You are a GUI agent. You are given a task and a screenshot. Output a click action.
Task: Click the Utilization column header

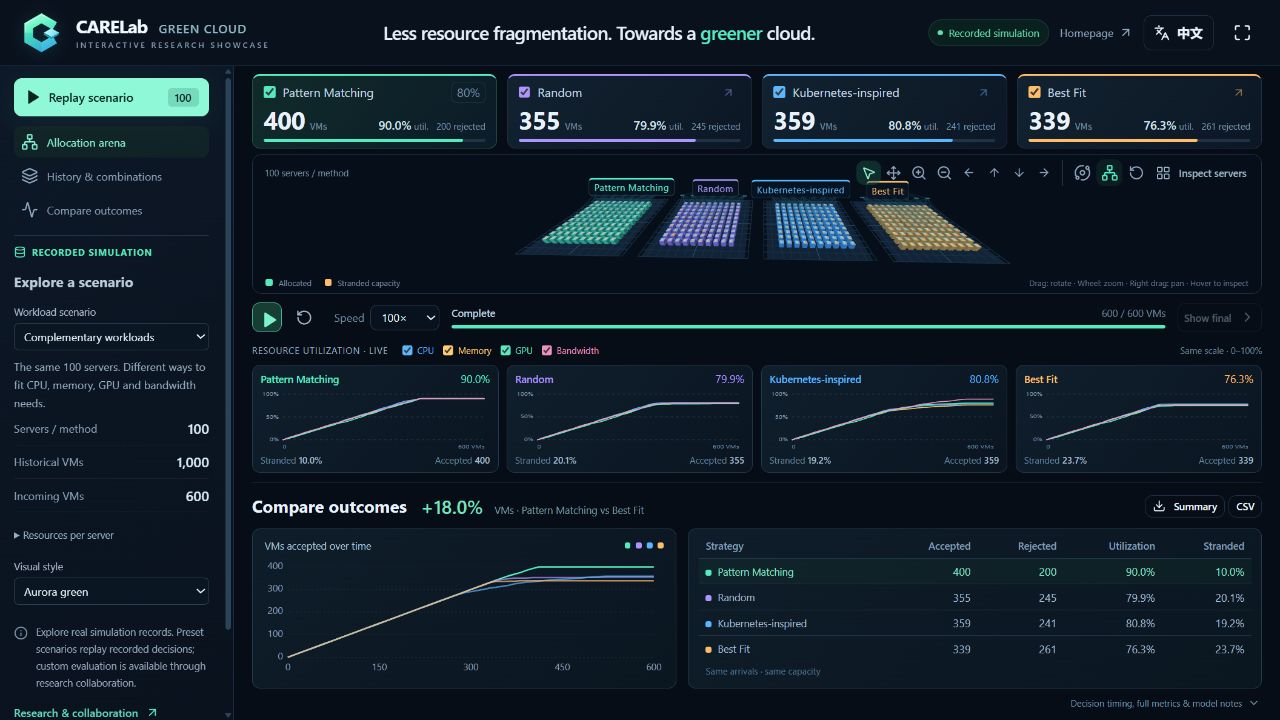coord(1132,546)
